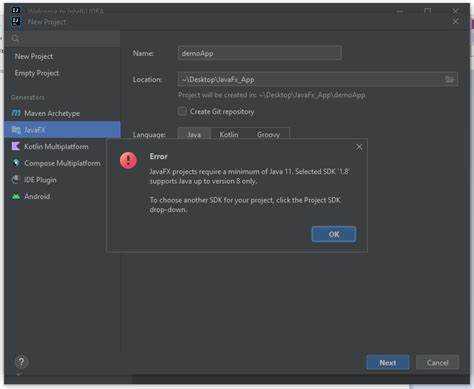
Task: Click the New Project window icon
Action: pyautogui.click(x=15, y=22)
